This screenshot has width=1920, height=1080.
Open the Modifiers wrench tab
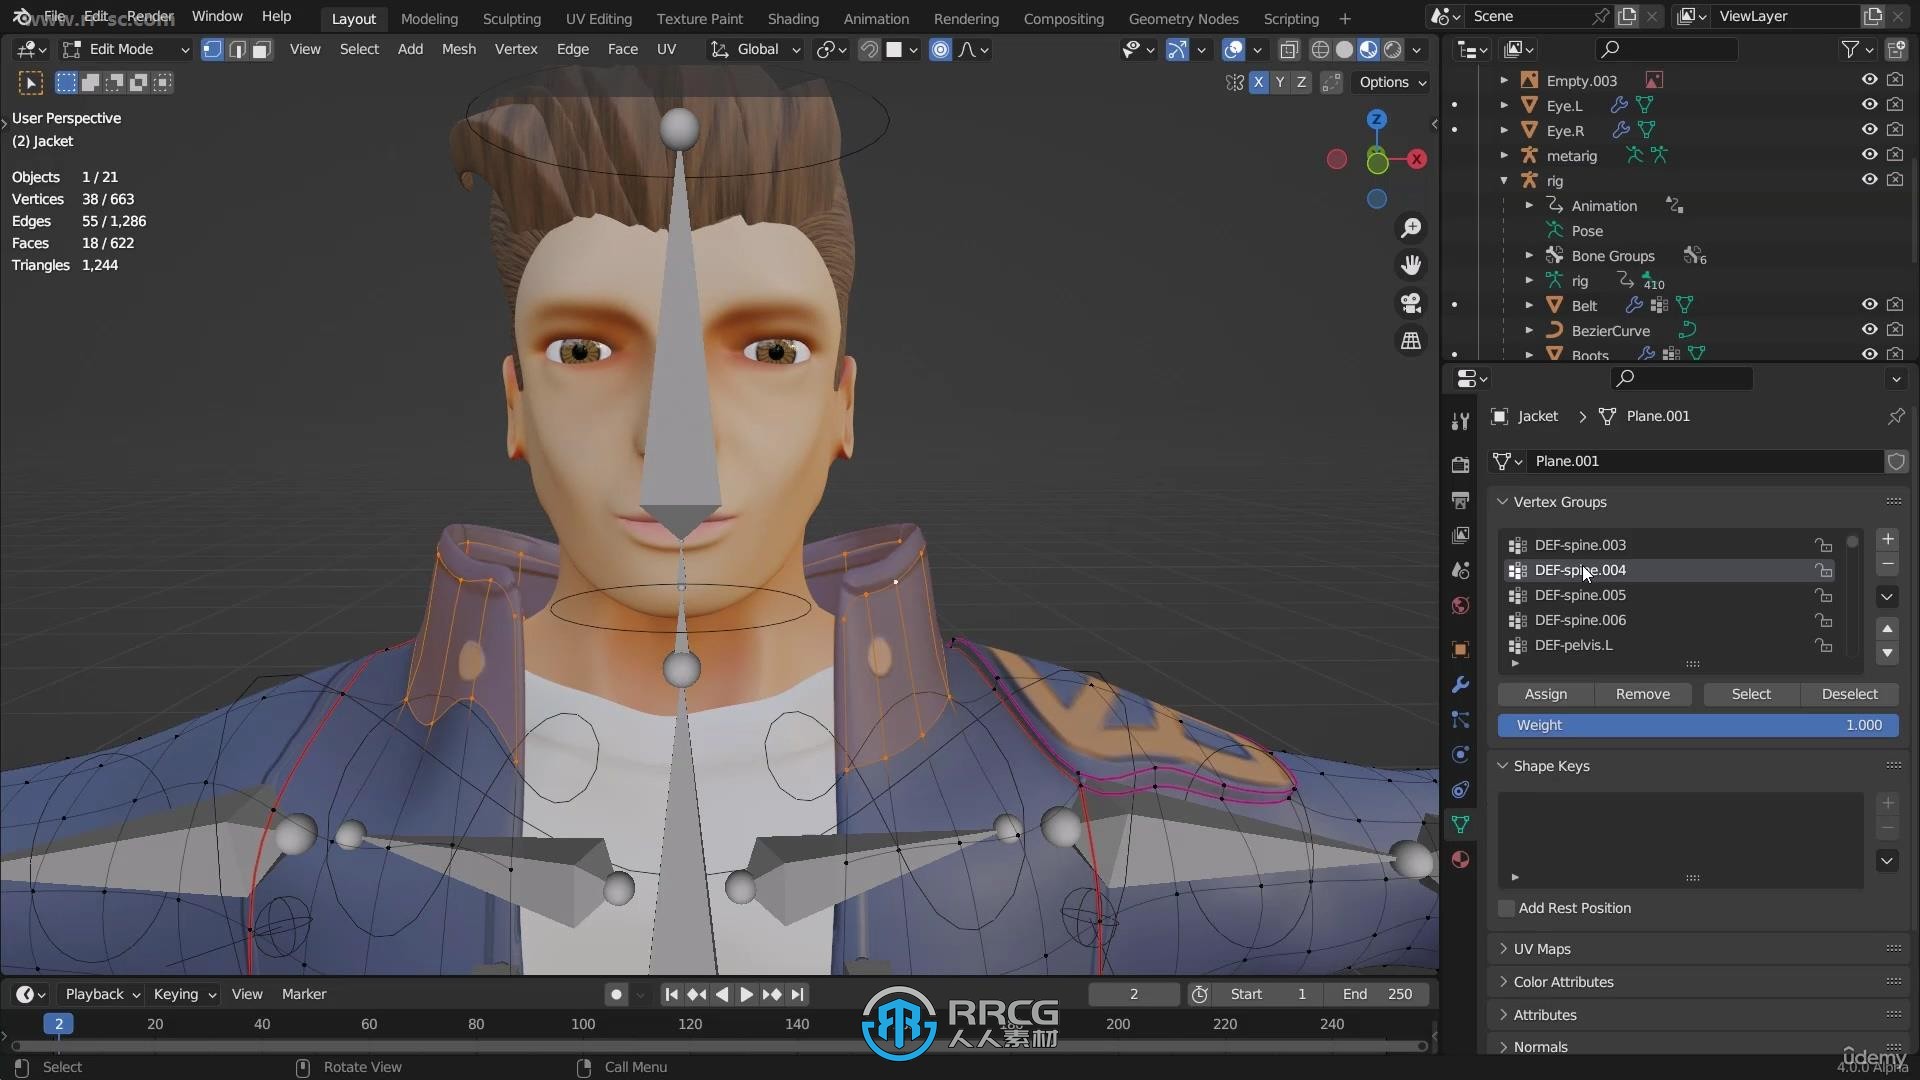[x=1461, y=685]
